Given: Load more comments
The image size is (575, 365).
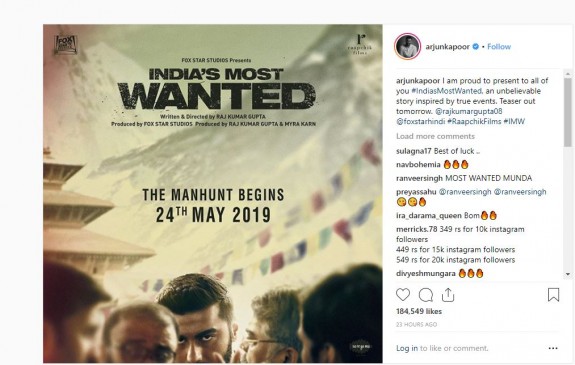Looking at the screenshot, I should 435,136.
